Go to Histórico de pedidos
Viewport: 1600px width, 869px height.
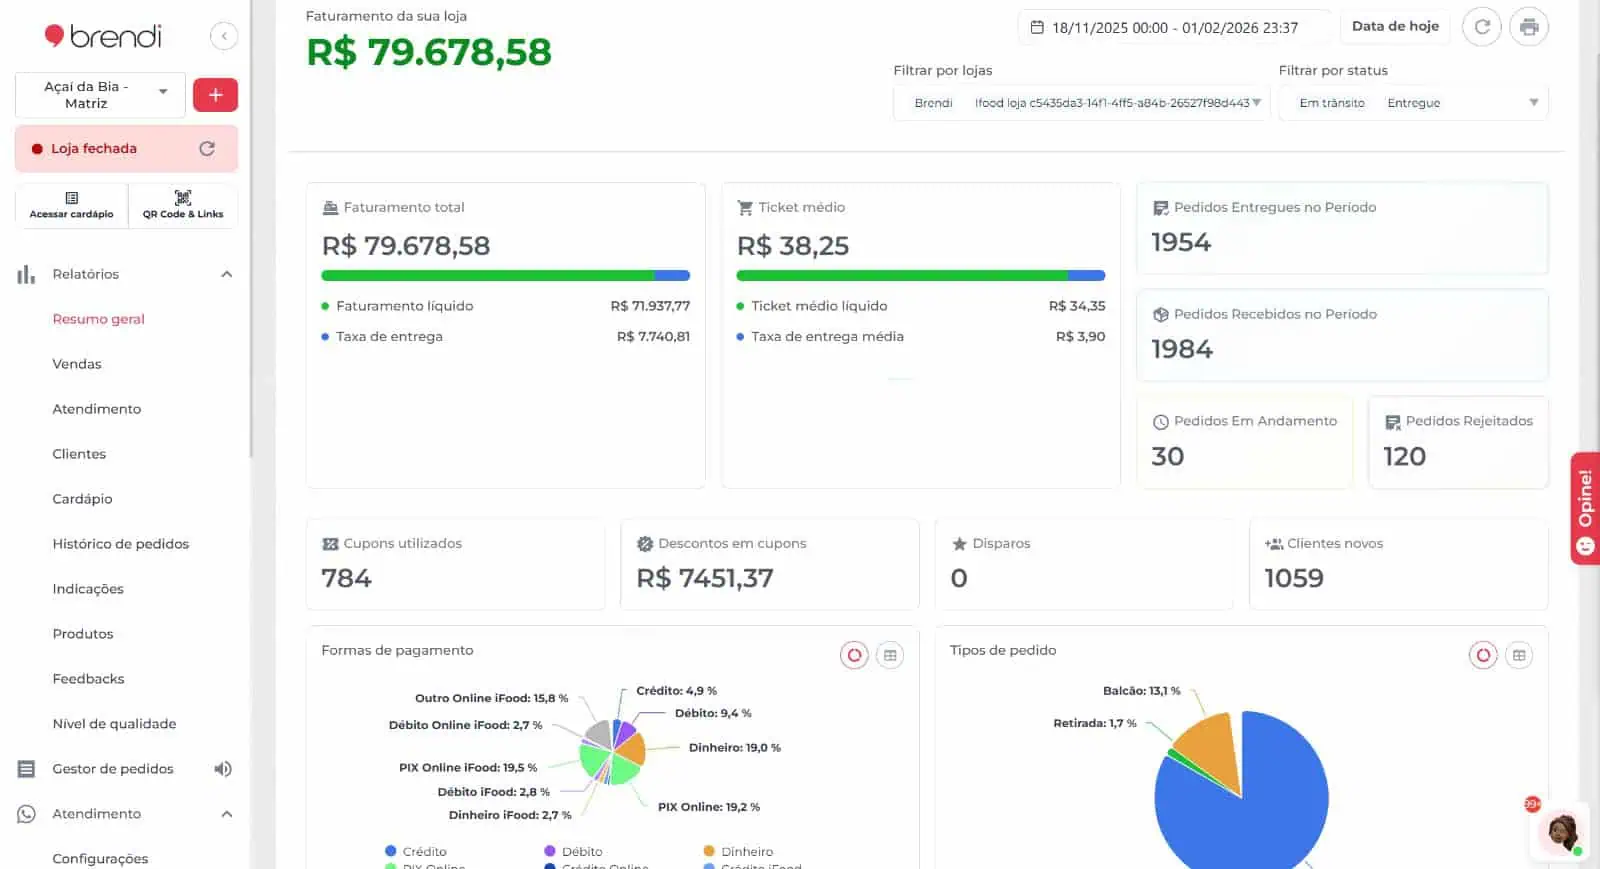[x=120, y=544]
